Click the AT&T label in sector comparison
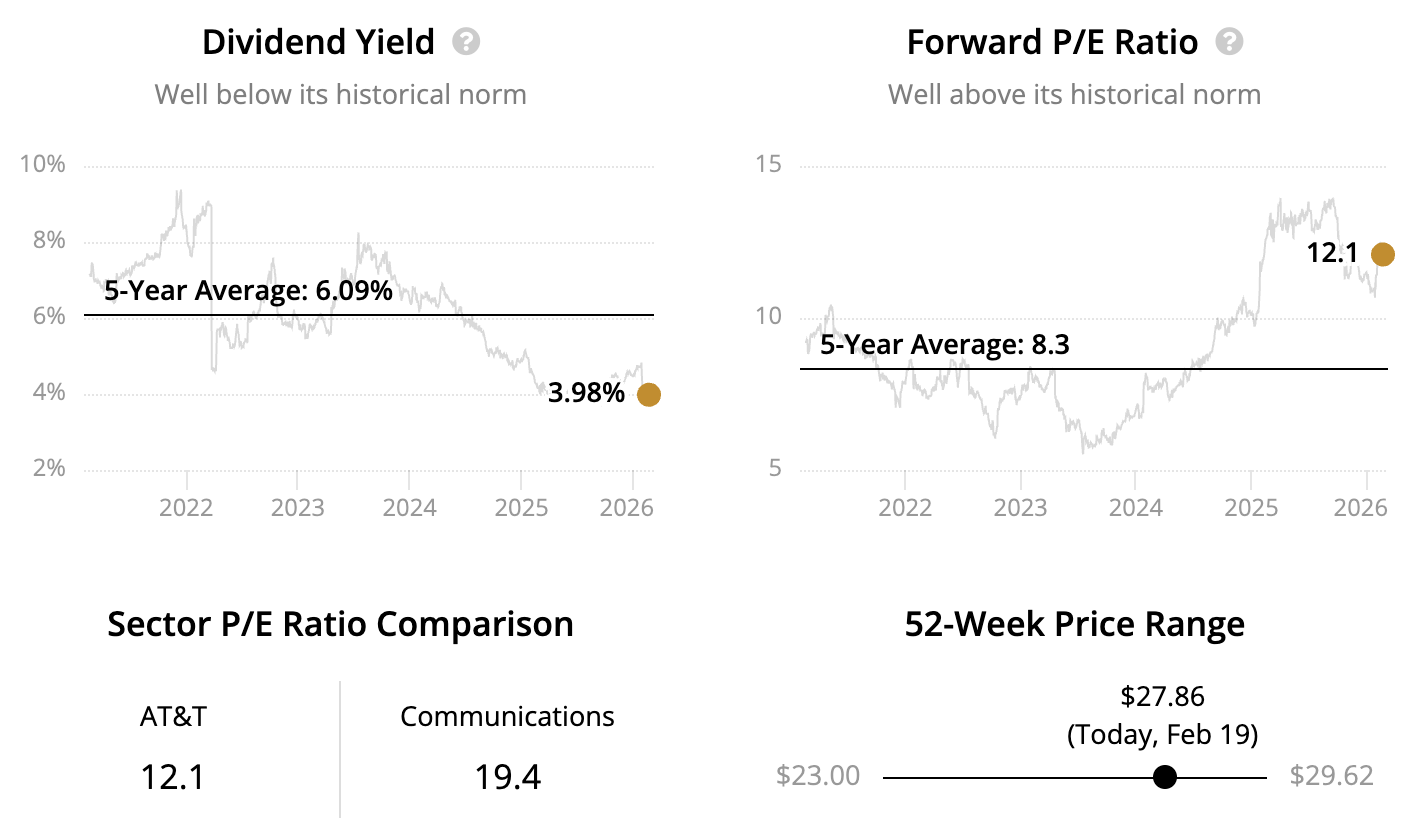 pos(173,716)
